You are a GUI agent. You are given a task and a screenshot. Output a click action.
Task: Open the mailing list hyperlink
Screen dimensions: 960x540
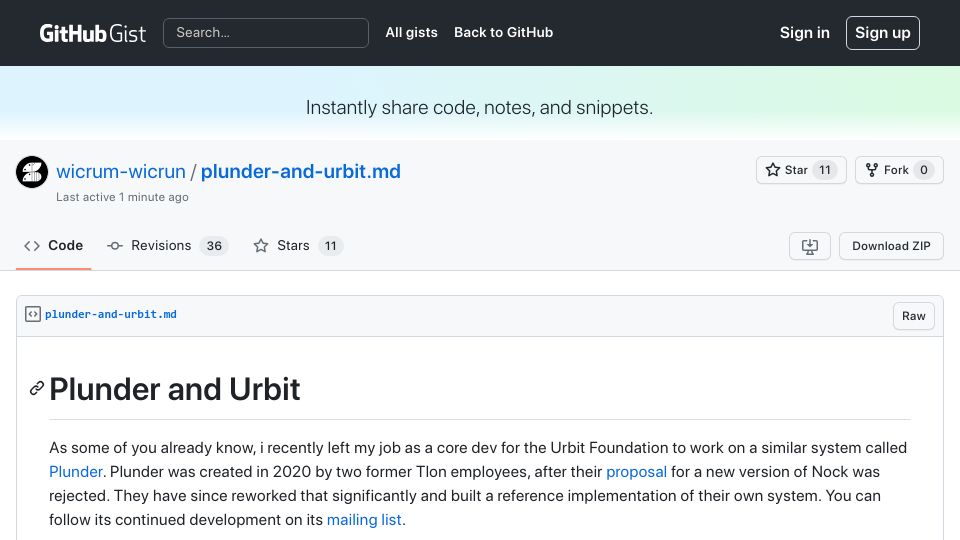pos(364,520)
